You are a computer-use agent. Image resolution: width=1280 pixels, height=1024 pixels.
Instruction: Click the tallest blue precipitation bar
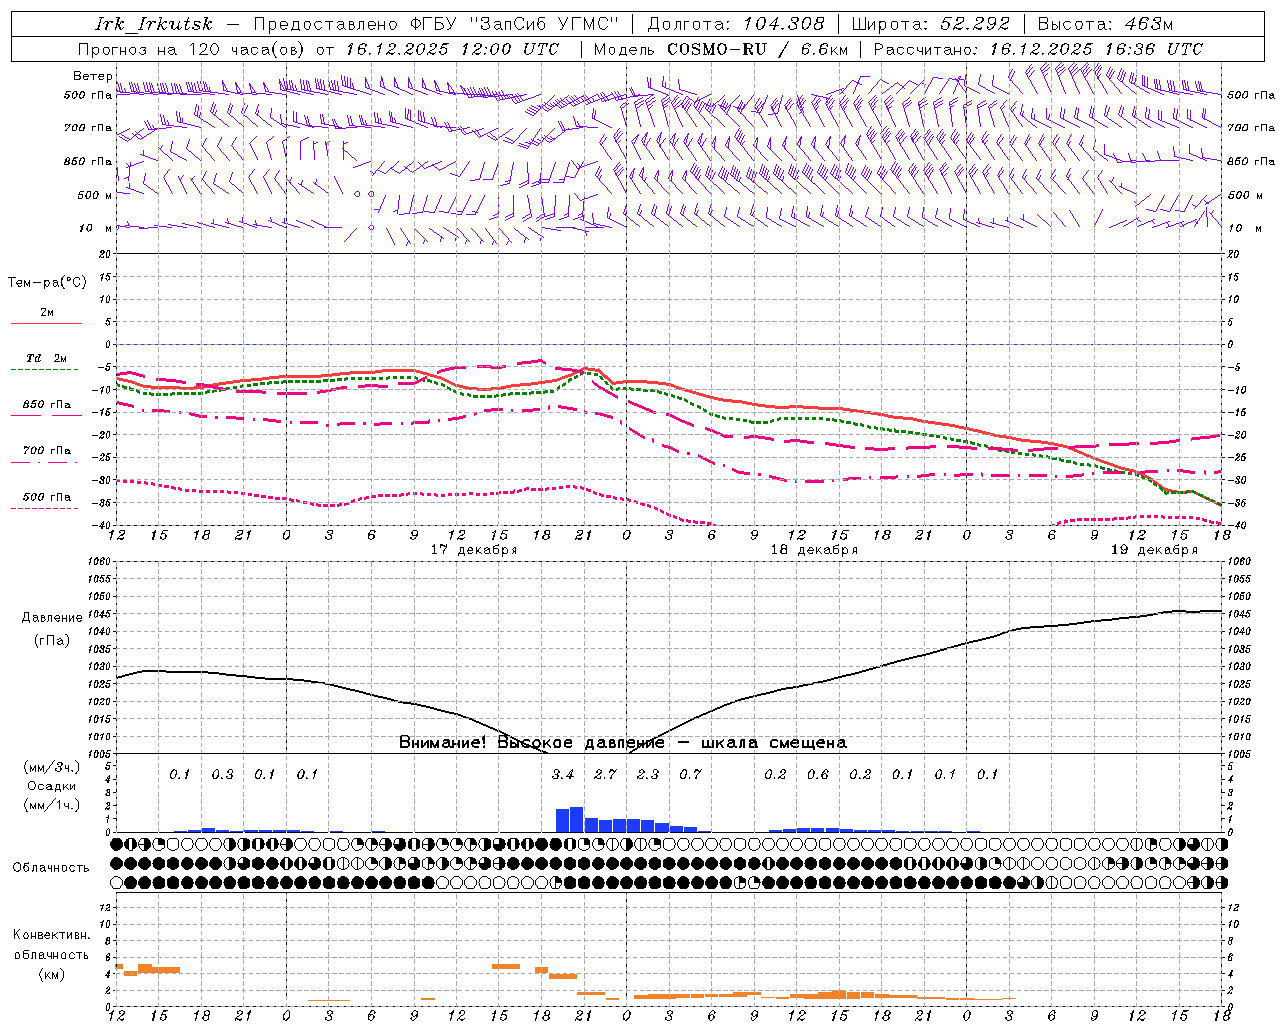(577, 819)
